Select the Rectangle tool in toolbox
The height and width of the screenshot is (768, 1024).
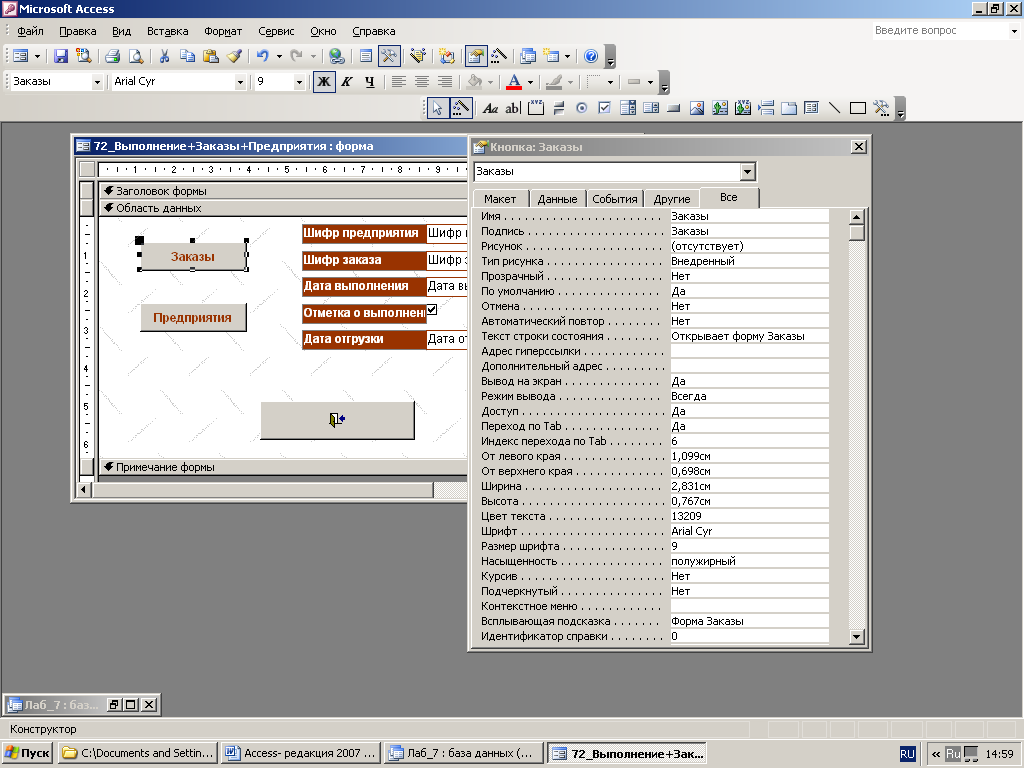click(857, 108)
